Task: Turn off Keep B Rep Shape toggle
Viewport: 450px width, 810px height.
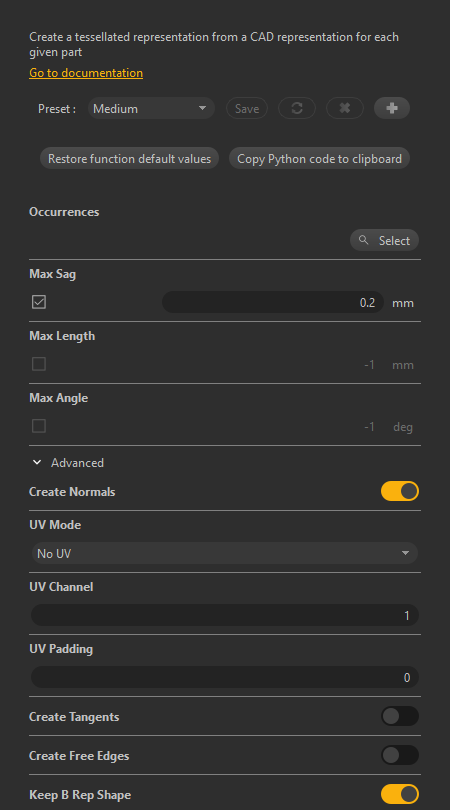Action: (400, 795)
